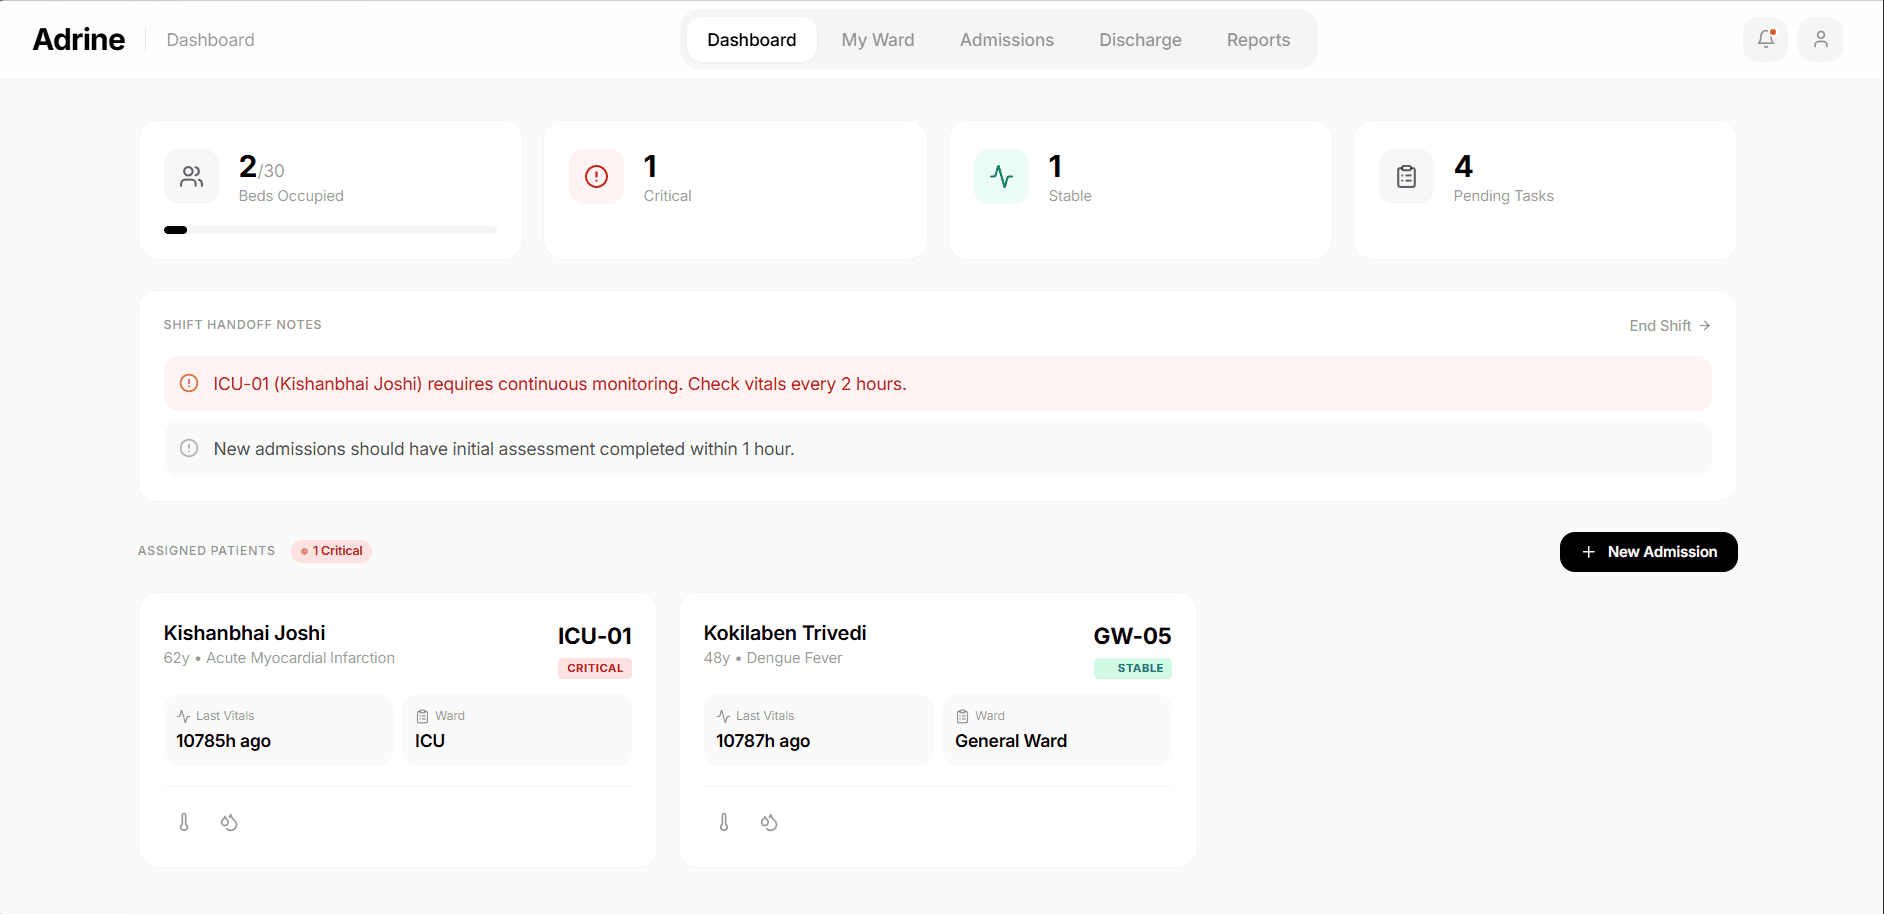Click End Shift
The width and height of the screenshot is (1884, 914).
[1668, 325]
